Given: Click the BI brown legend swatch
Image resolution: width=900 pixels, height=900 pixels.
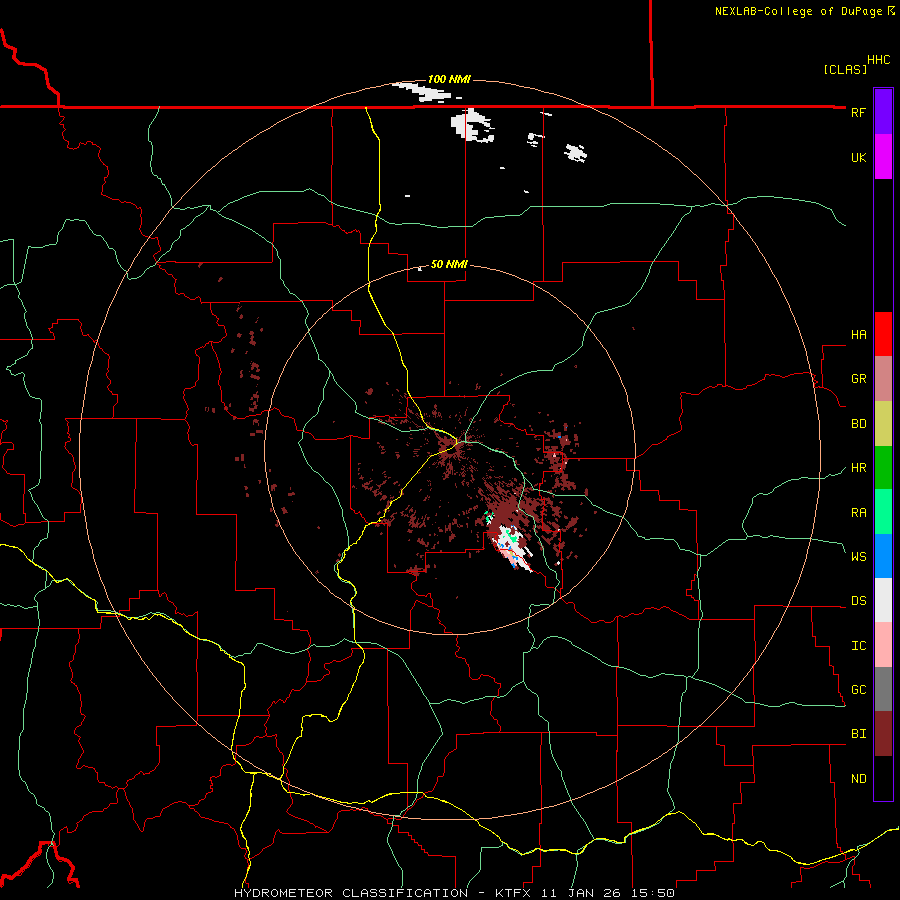Looking at the screenshot, I should (883, 734).
